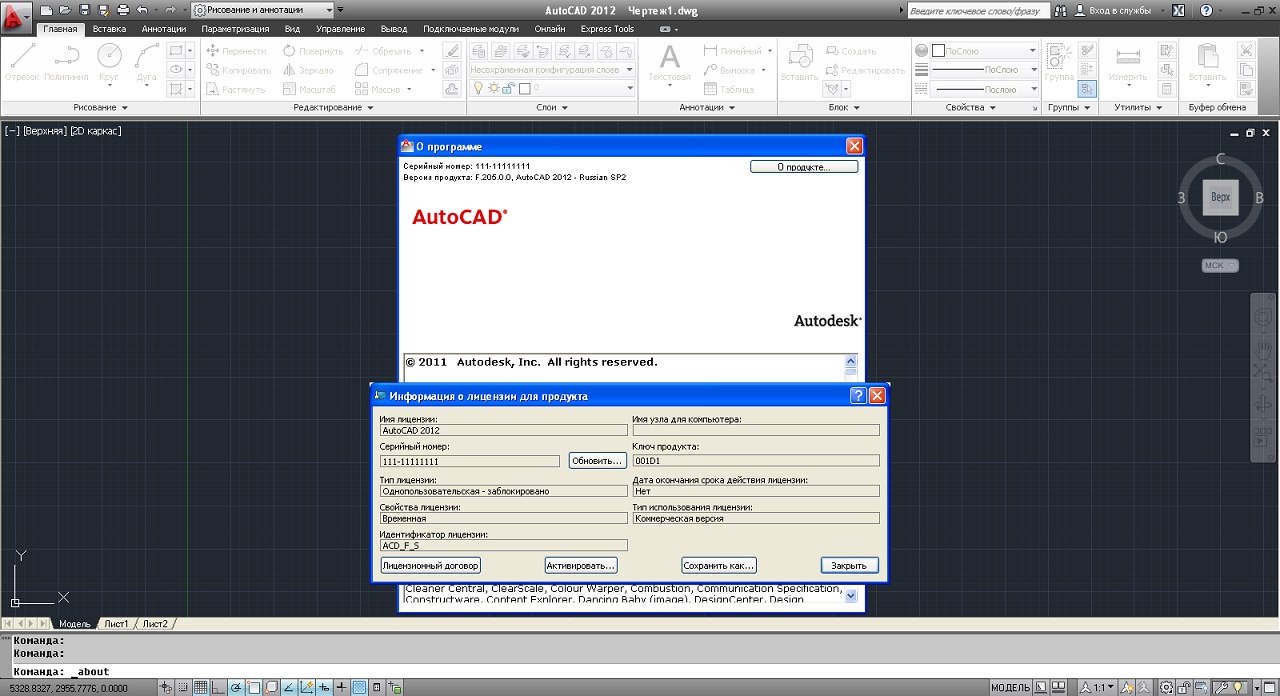Switch to the Вставка ribbon tab
The image size is (1280, 696).
click(109, 29)
